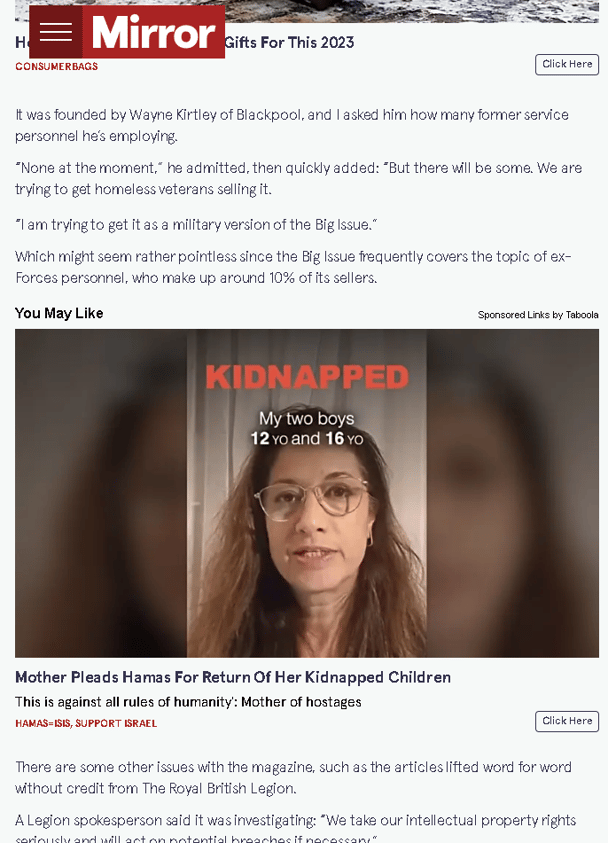Click the Gifts For This 2023 headline
The height and width of the screenshot is (843, 608).
pos(289,42)
